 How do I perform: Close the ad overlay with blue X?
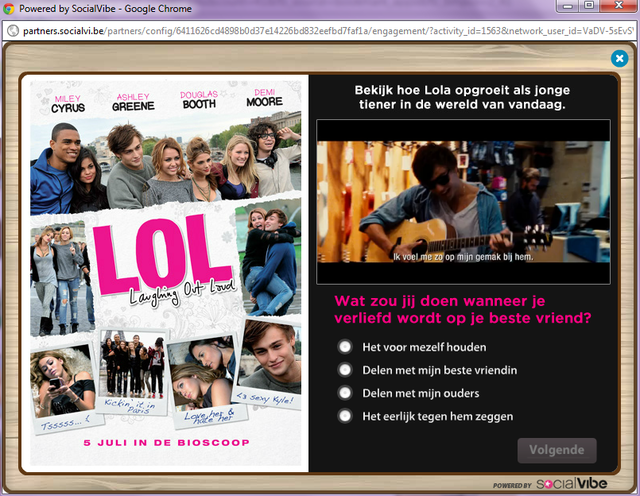point(619,58)
